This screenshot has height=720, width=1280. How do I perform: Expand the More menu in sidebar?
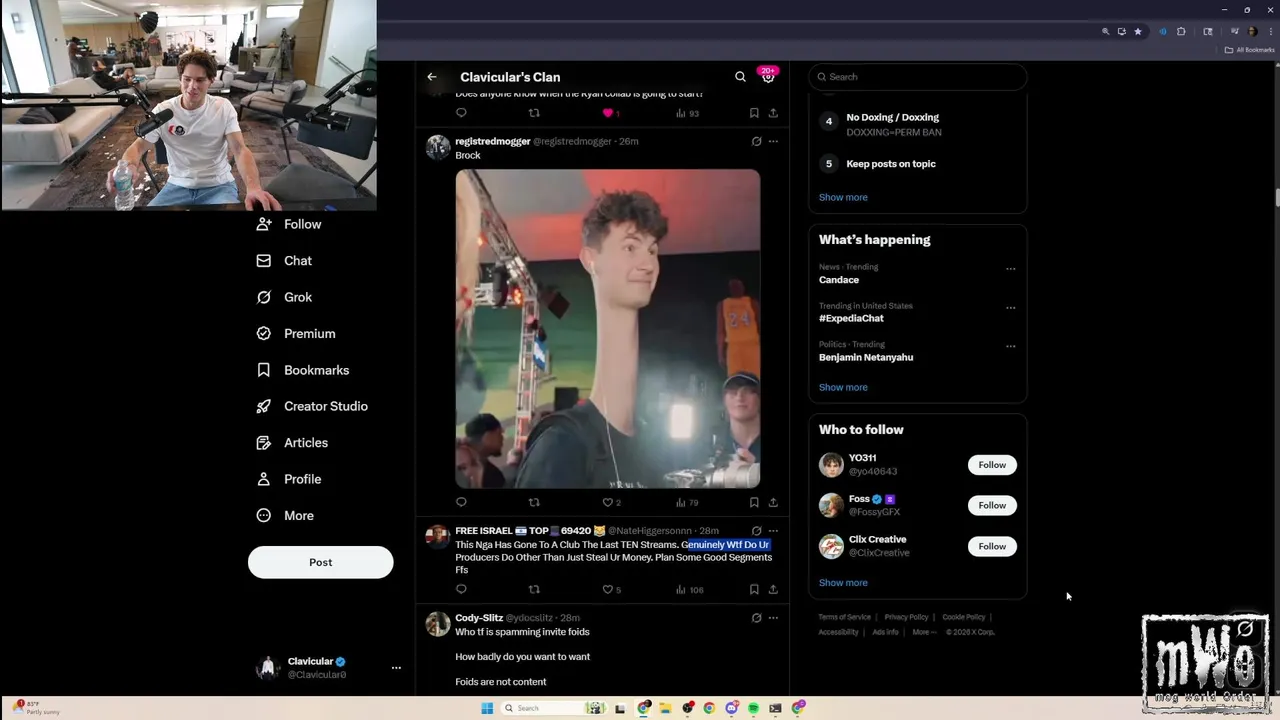point(285,515)
